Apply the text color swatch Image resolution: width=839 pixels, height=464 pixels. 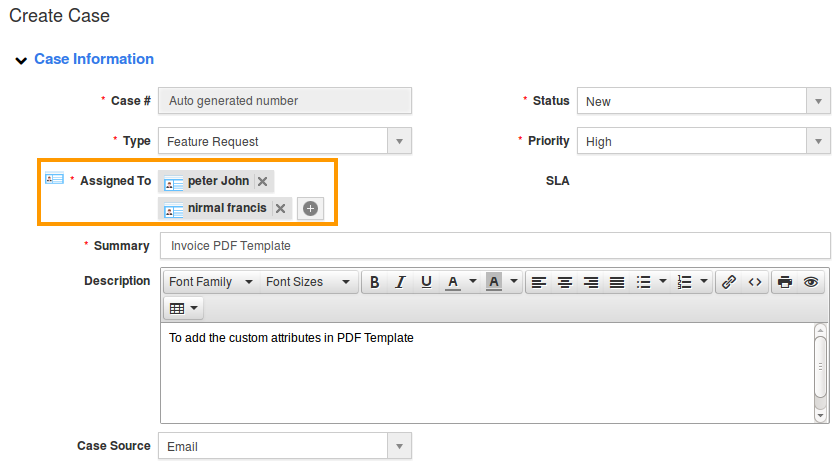point(452,282)
